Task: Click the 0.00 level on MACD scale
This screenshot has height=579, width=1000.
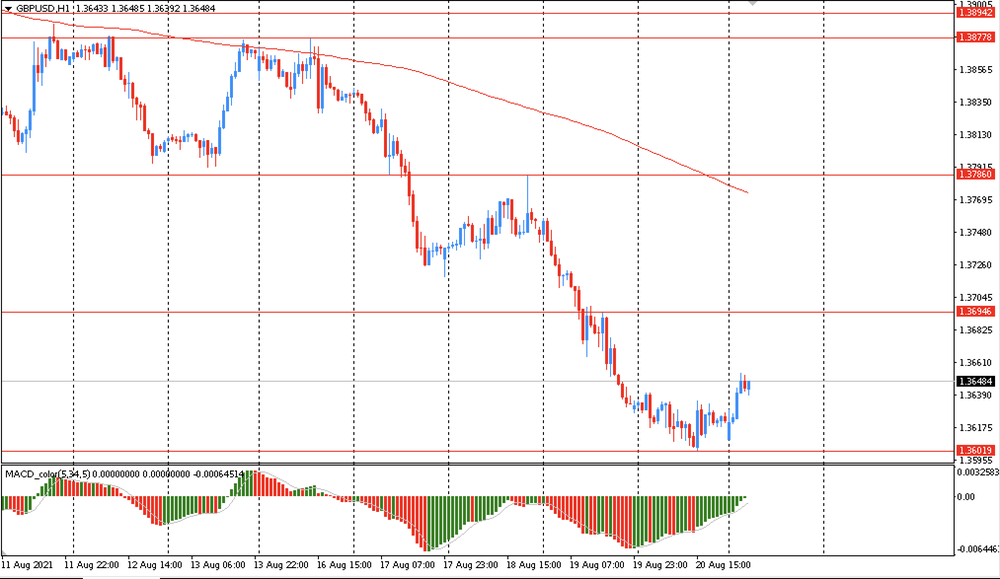Action: pyautogui.click(x=967, y=497)
